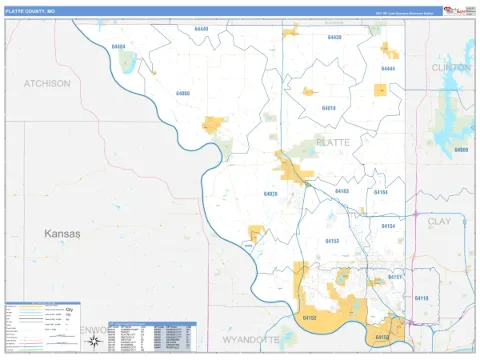Click the 64153 ZIP code label
Image resolution: width=480 pixels, height=360 pixels.
332,241
